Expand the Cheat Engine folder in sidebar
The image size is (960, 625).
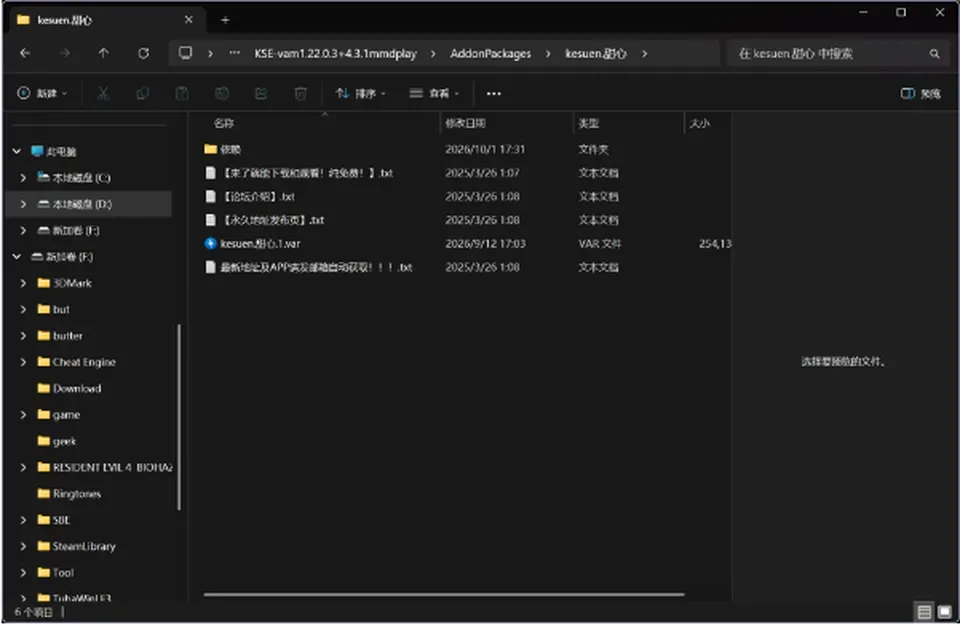(23, 362)
